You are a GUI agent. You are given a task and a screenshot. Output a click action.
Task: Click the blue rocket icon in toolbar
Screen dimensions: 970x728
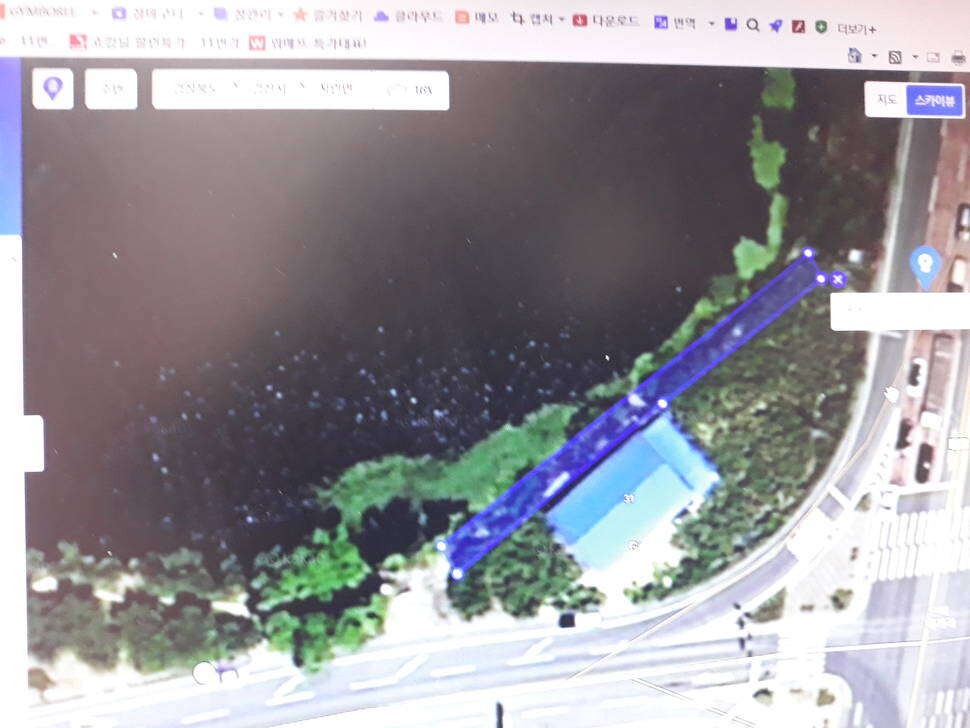pos(776,25)
